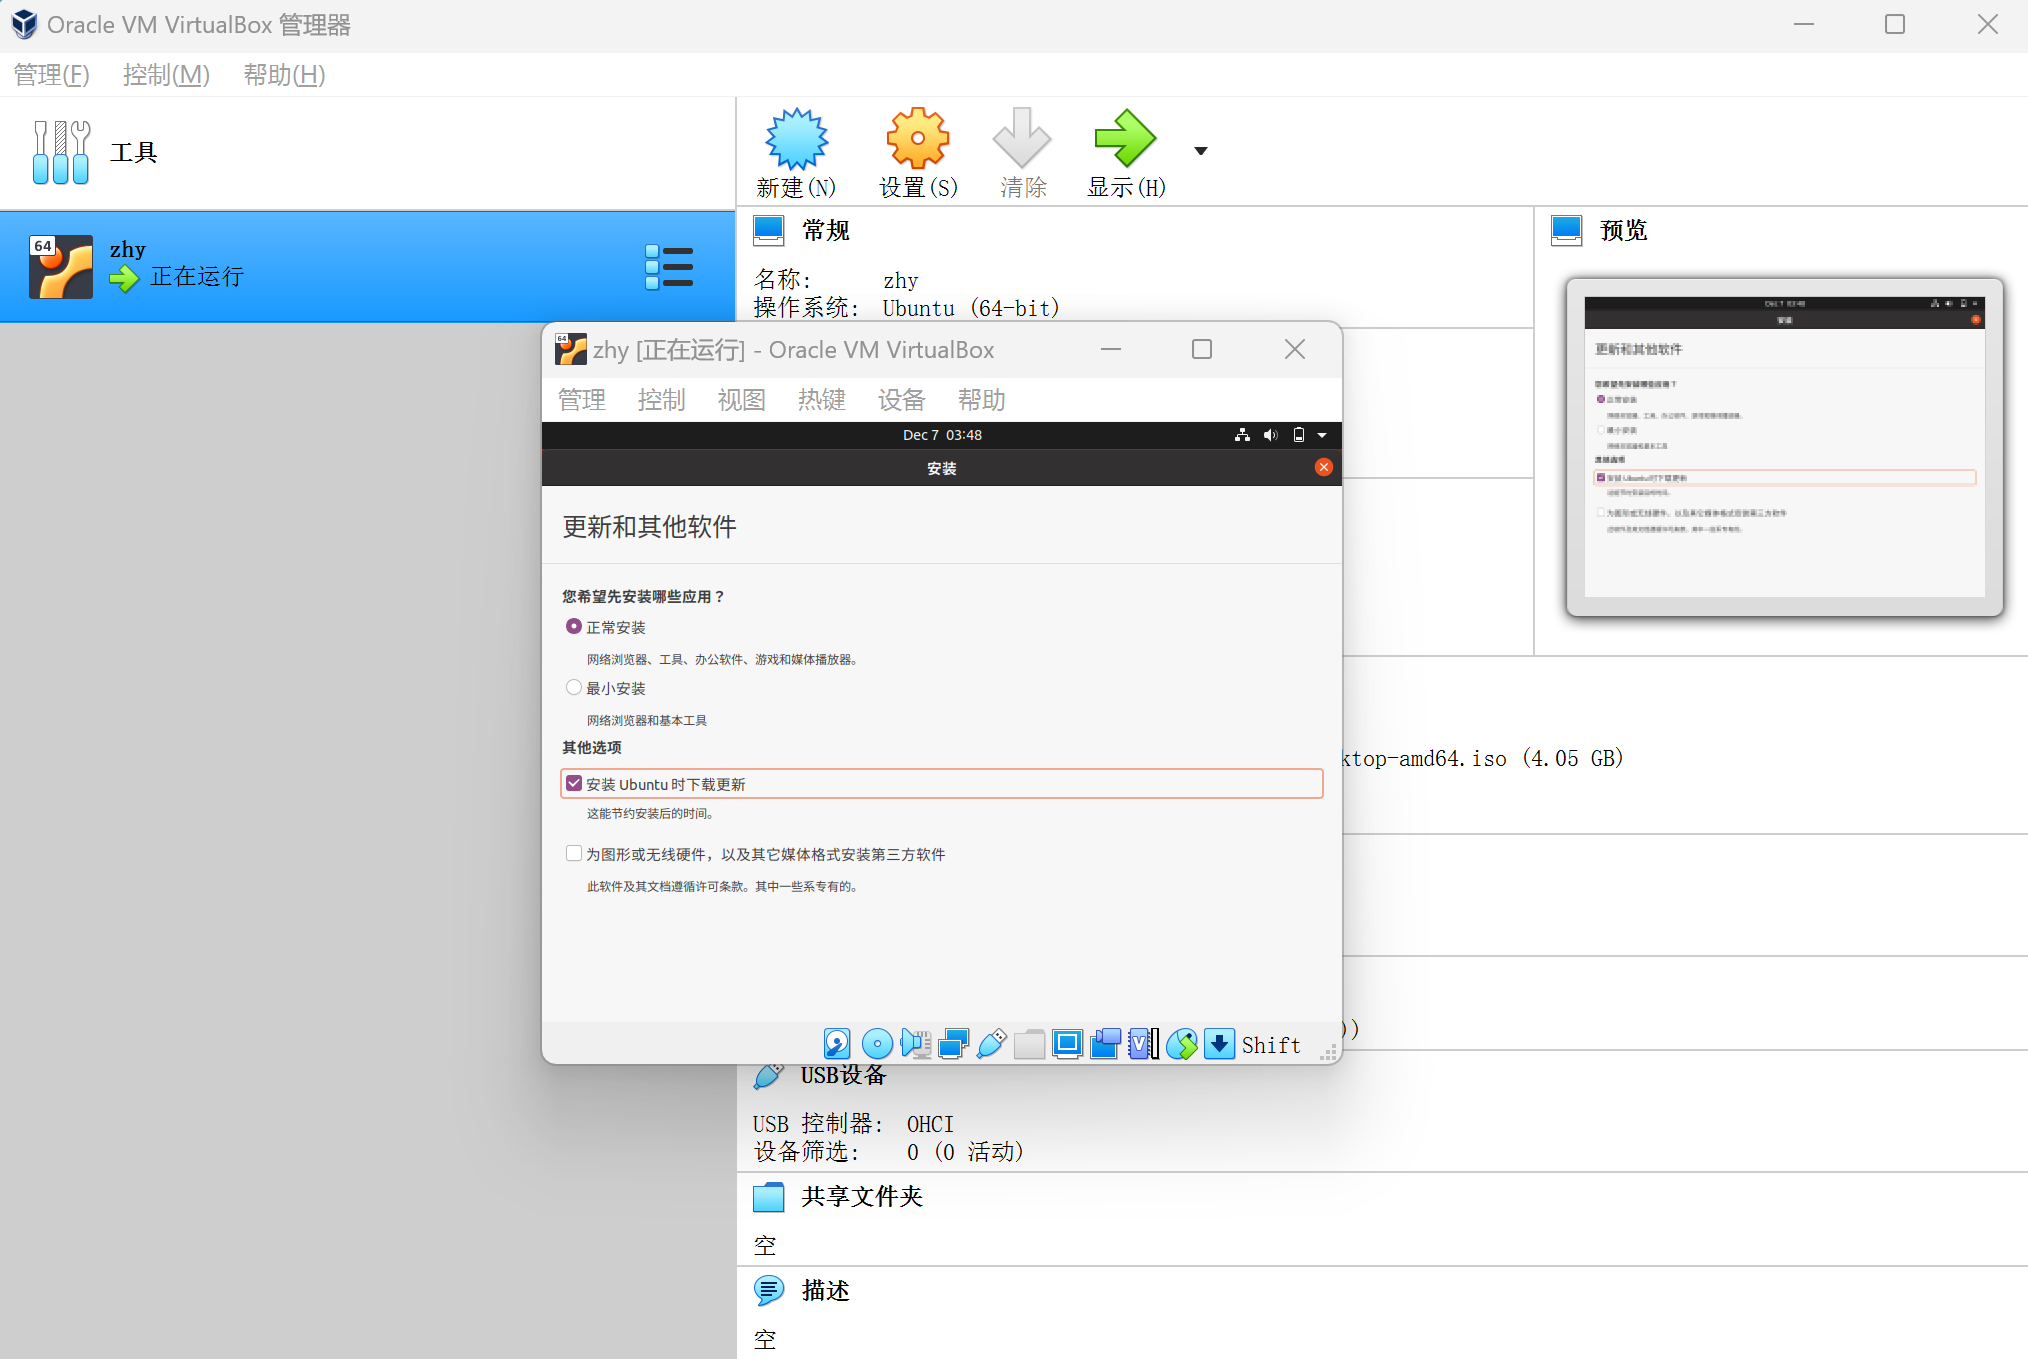Image resolution: width=2028 pixels, height=1359 pixels.
Task: Click the Ubuntu volume speaker icon
Action: pos(1270,435)
